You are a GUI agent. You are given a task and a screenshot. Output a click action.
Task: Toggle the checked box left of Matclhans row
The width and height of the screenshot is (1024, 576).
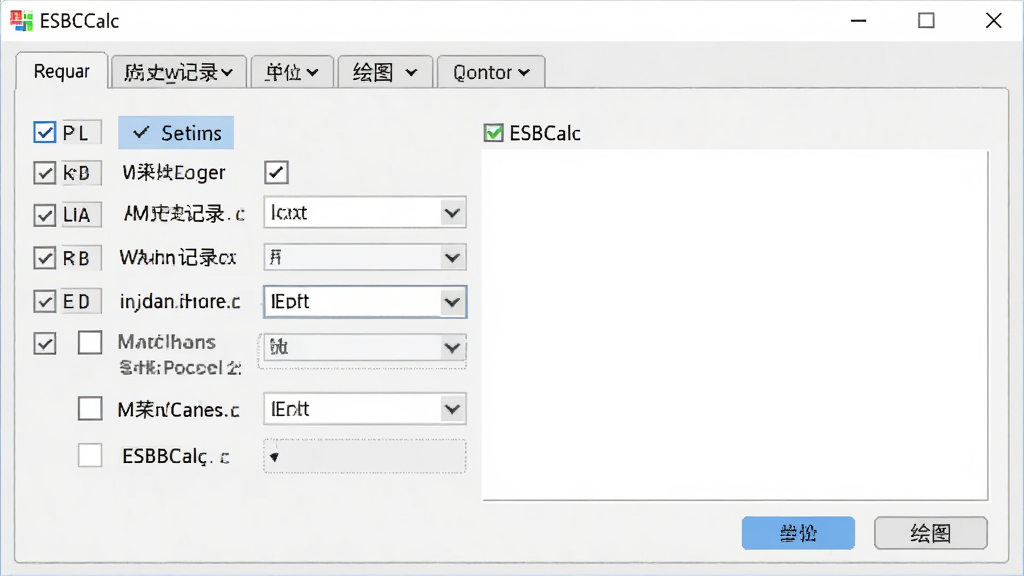pyautogui.click(x=44, y=343)
